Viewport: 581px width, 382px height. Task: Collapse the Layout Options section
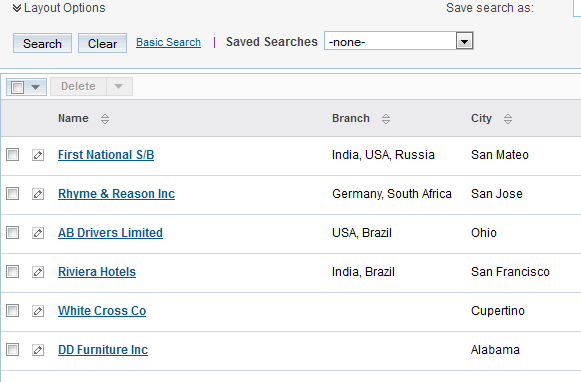coord(59,8)
